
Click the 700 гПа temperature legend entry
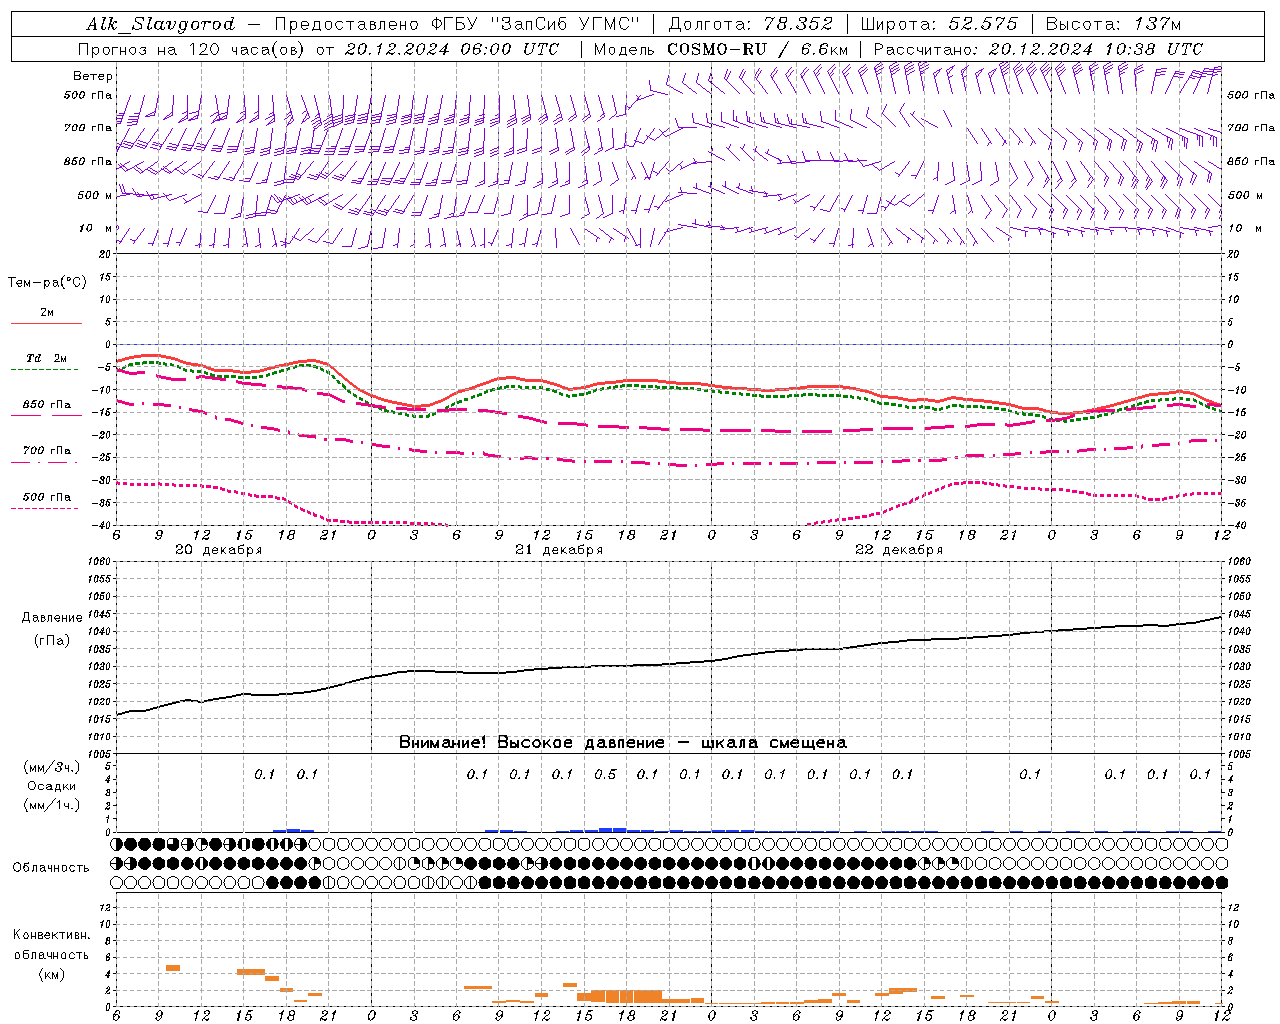47,451
